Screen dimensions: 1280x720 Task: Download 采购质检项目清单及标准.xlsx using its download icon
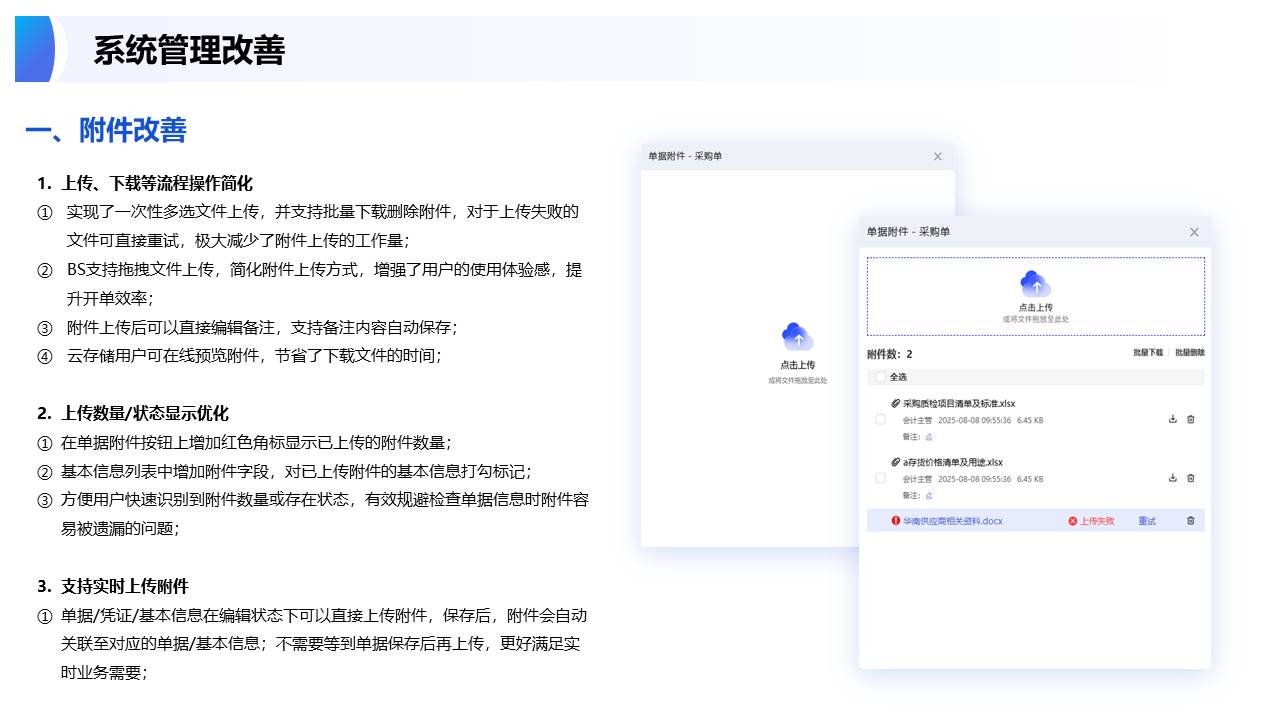coord(1172,420)
